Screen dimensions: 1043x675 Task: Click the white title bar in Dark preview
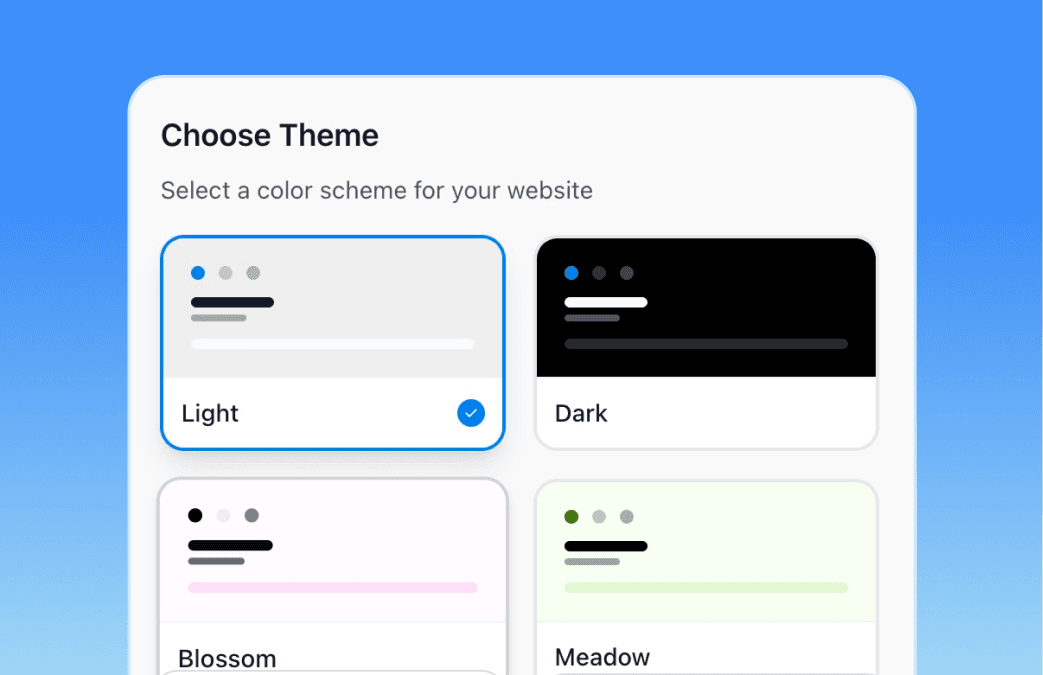click(605, 302)
